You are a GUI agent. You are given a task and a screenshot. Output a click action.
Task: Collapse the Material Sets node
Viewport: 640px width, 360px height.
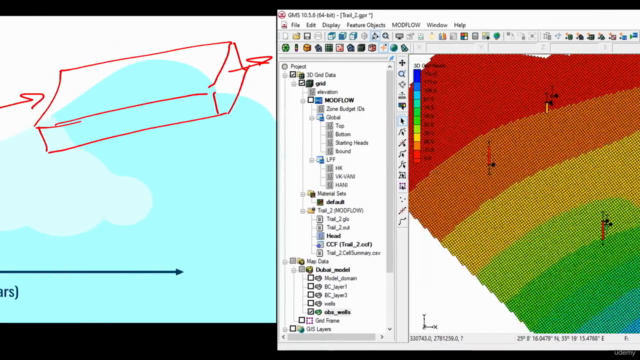pyautogui.click(x=303, y=194)
